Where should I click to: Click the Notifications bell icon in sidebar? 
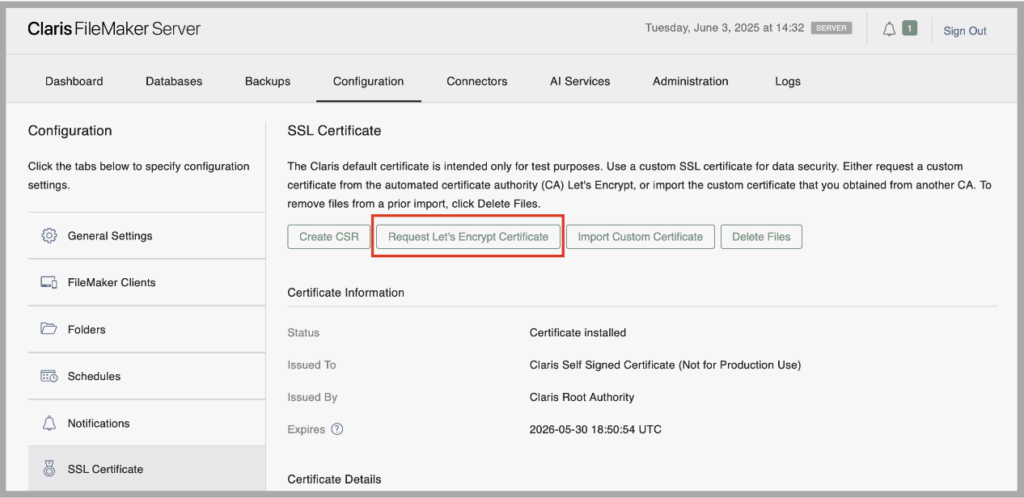point(49,423)
